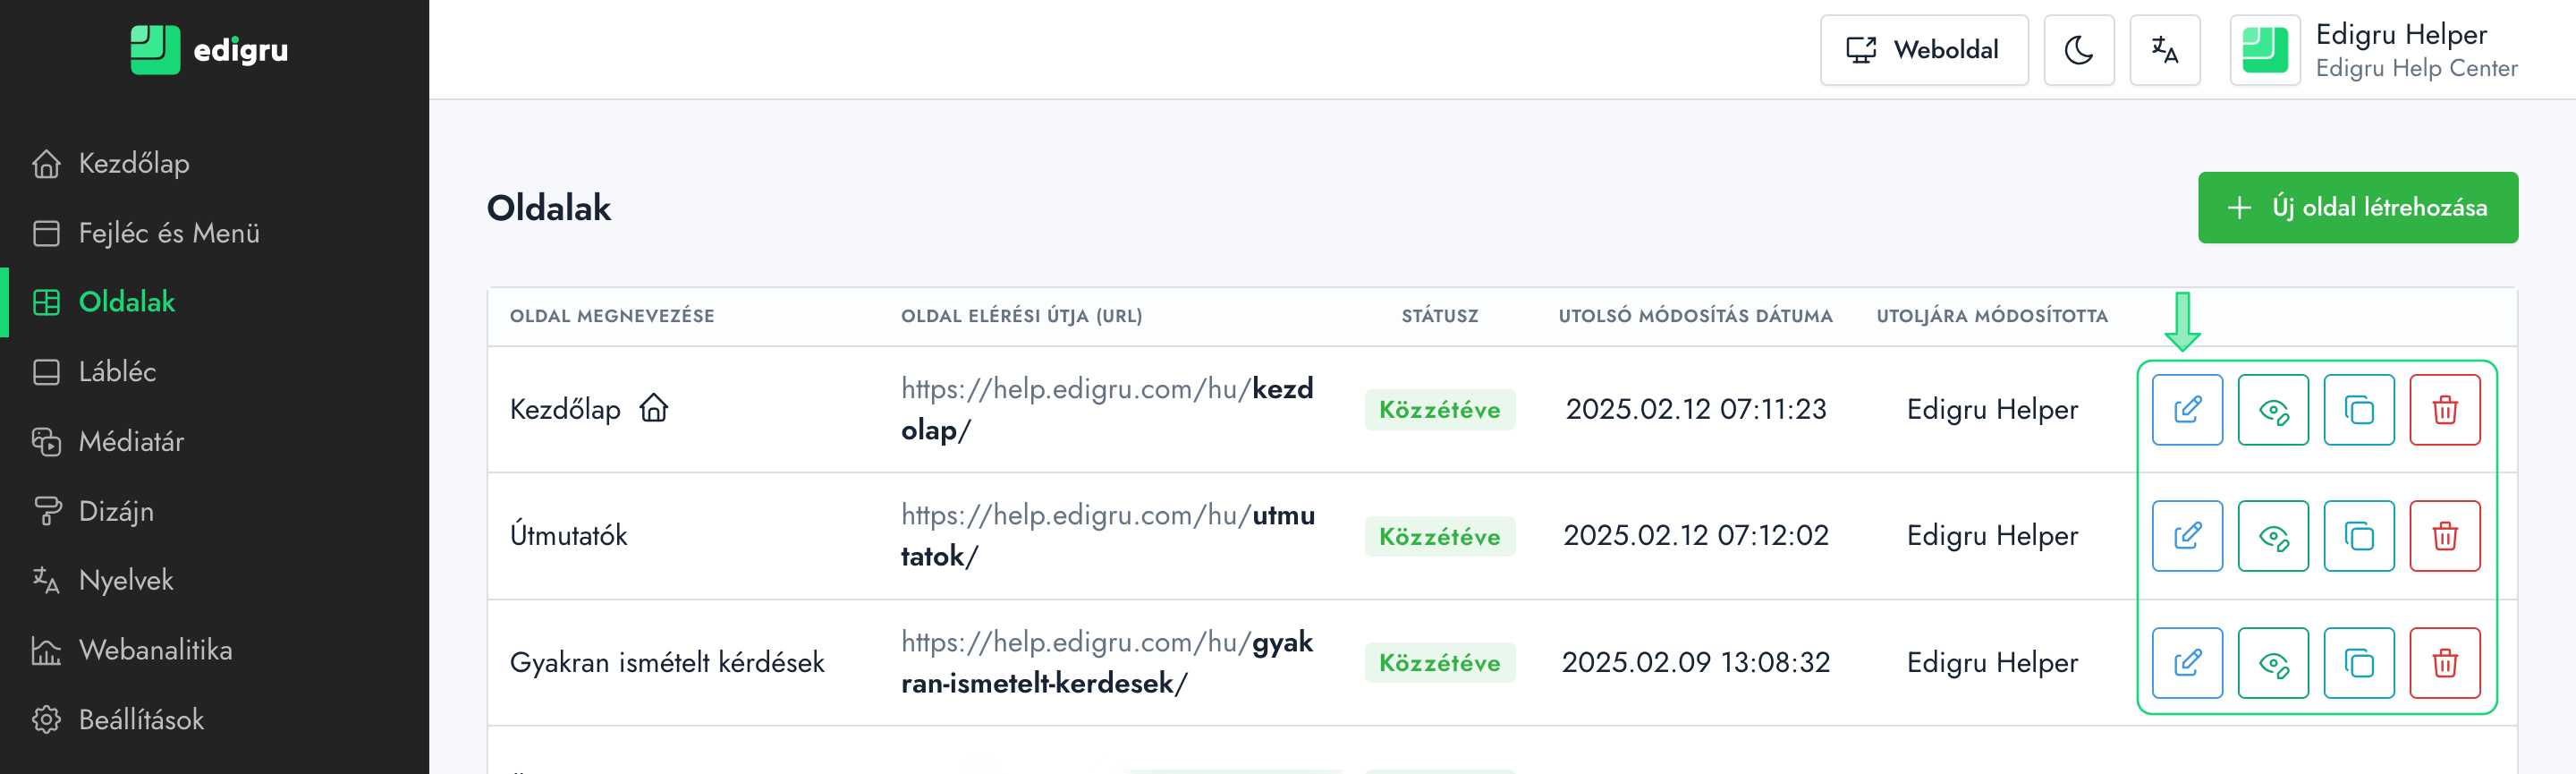Duplicate the Kezdőlap page
Viewport: 2576px width, 774px height.
tap(2359, 410)
